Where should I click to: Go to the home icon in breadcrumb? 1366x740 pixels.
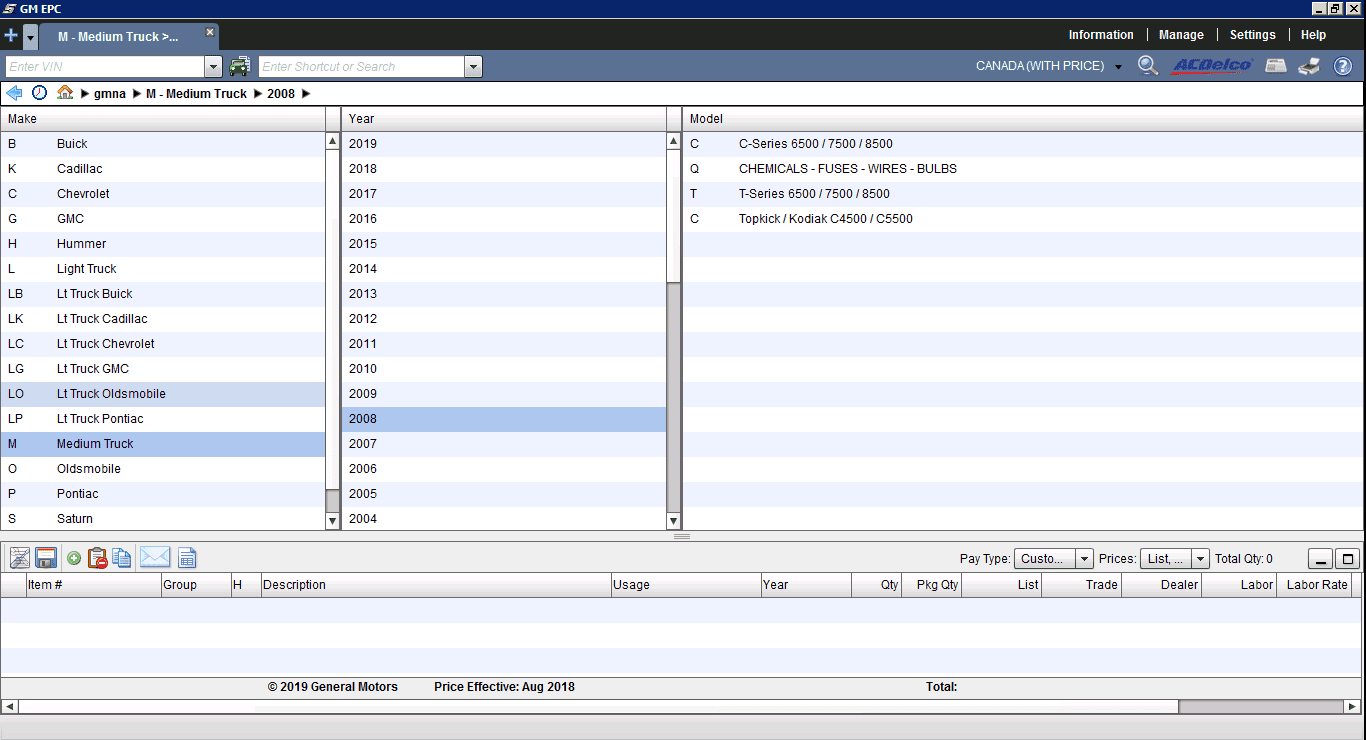coord(65,93)
